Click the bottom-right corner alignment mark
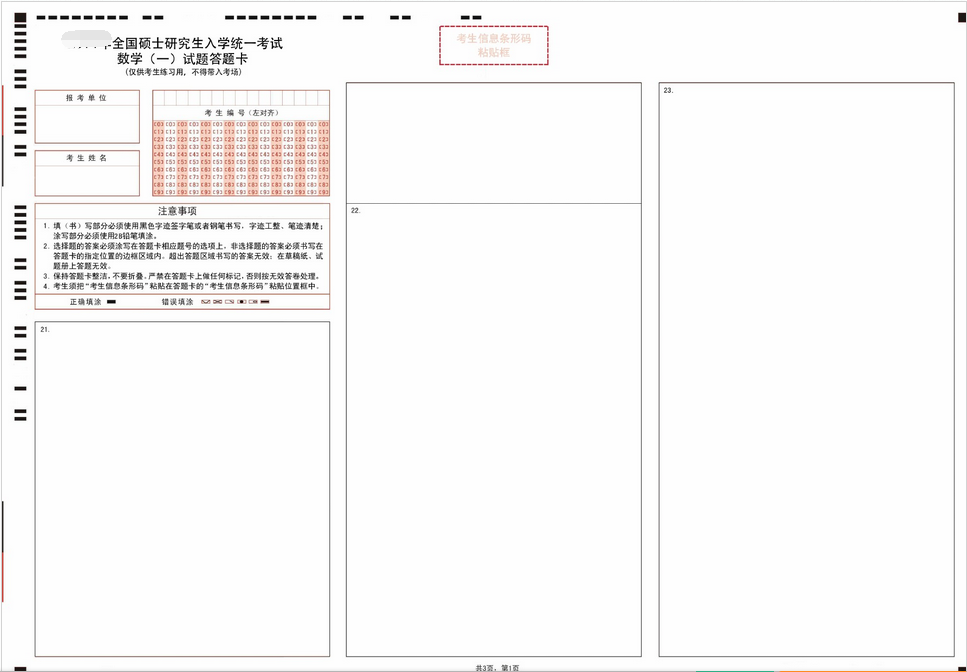The height and width of the screenshot is (672, 967). tap(961, 669)
